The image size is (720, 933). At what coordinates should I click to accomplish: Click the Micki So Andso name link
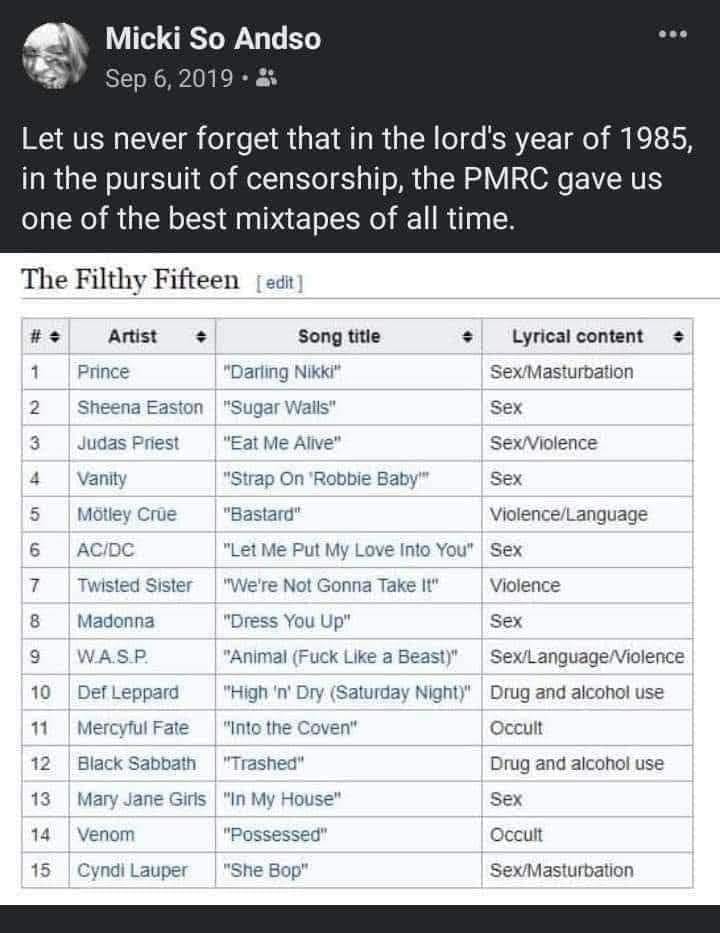[213, 39]
